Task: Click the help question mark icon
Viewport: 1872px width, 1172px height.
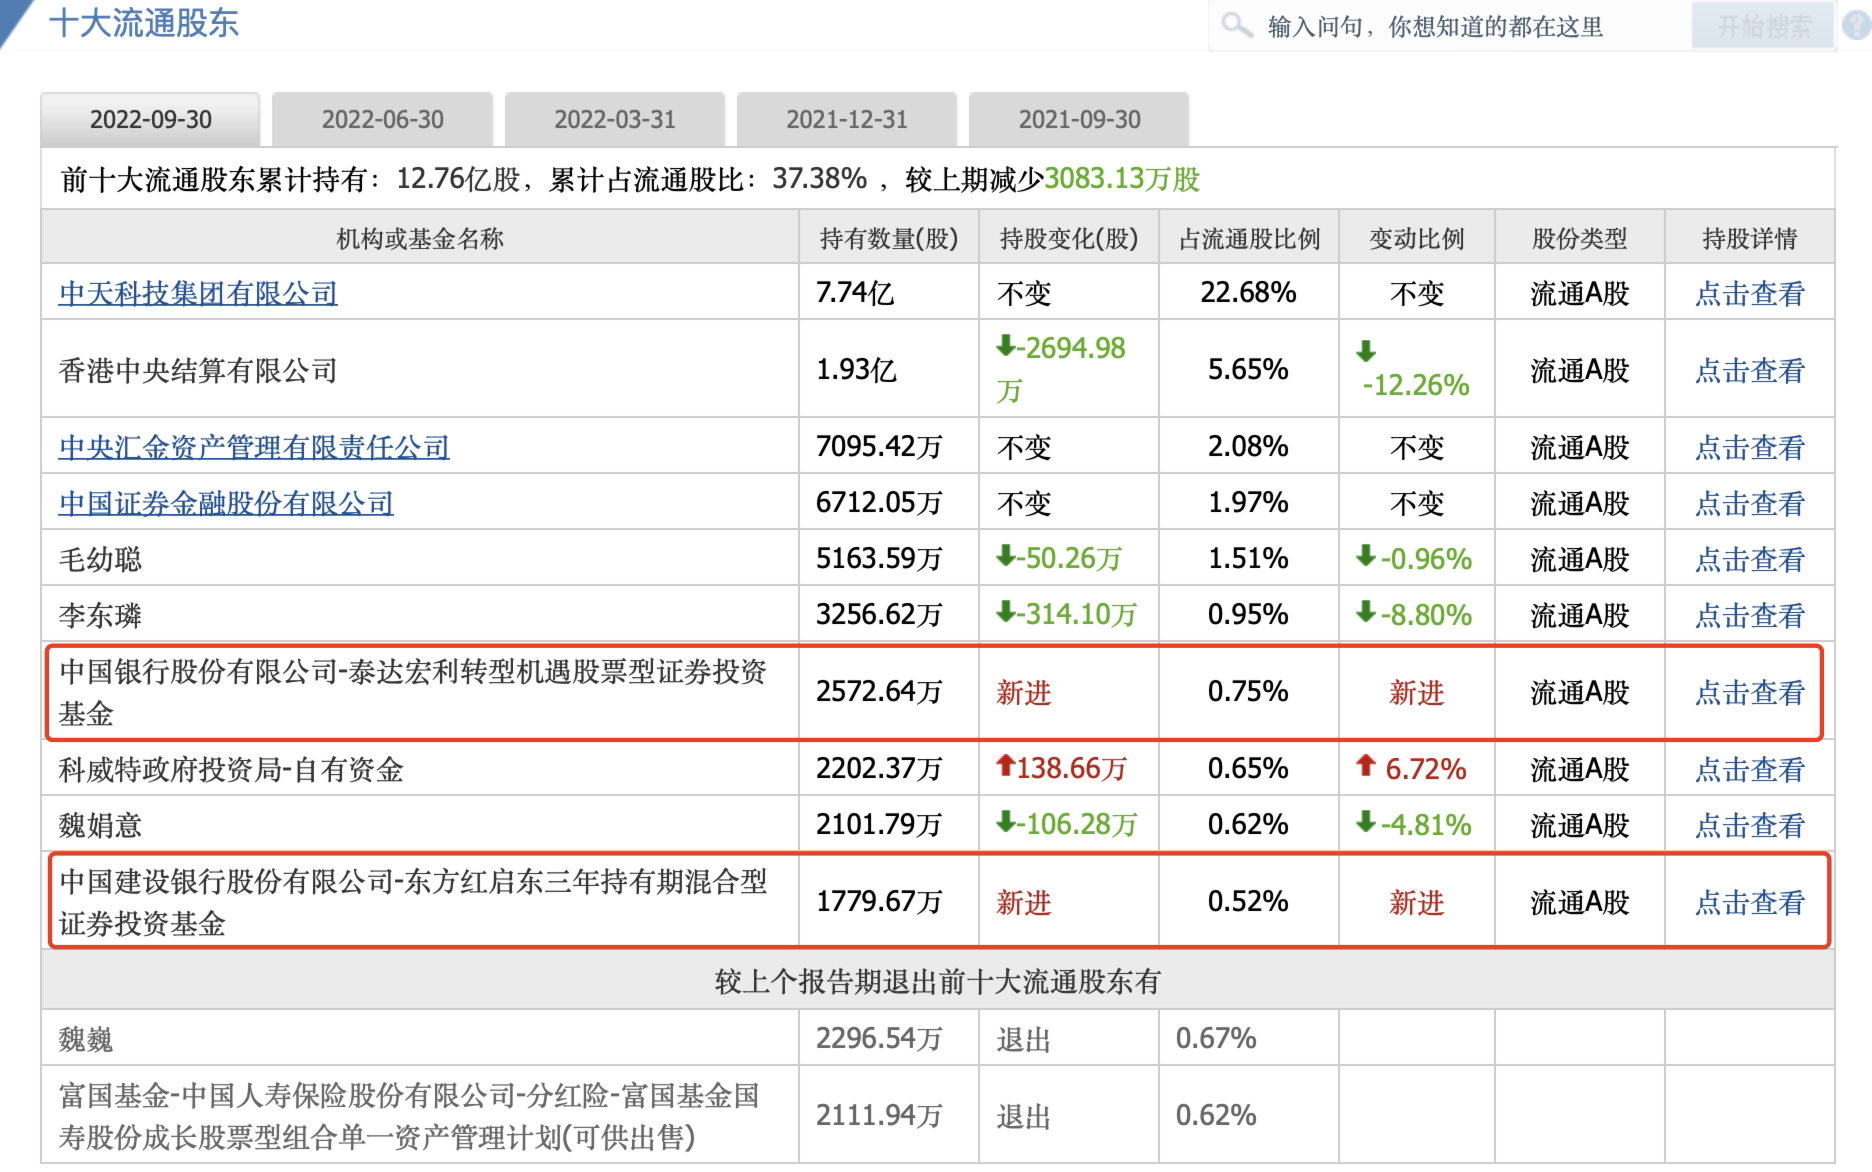Action: (x=1857, y=27)
